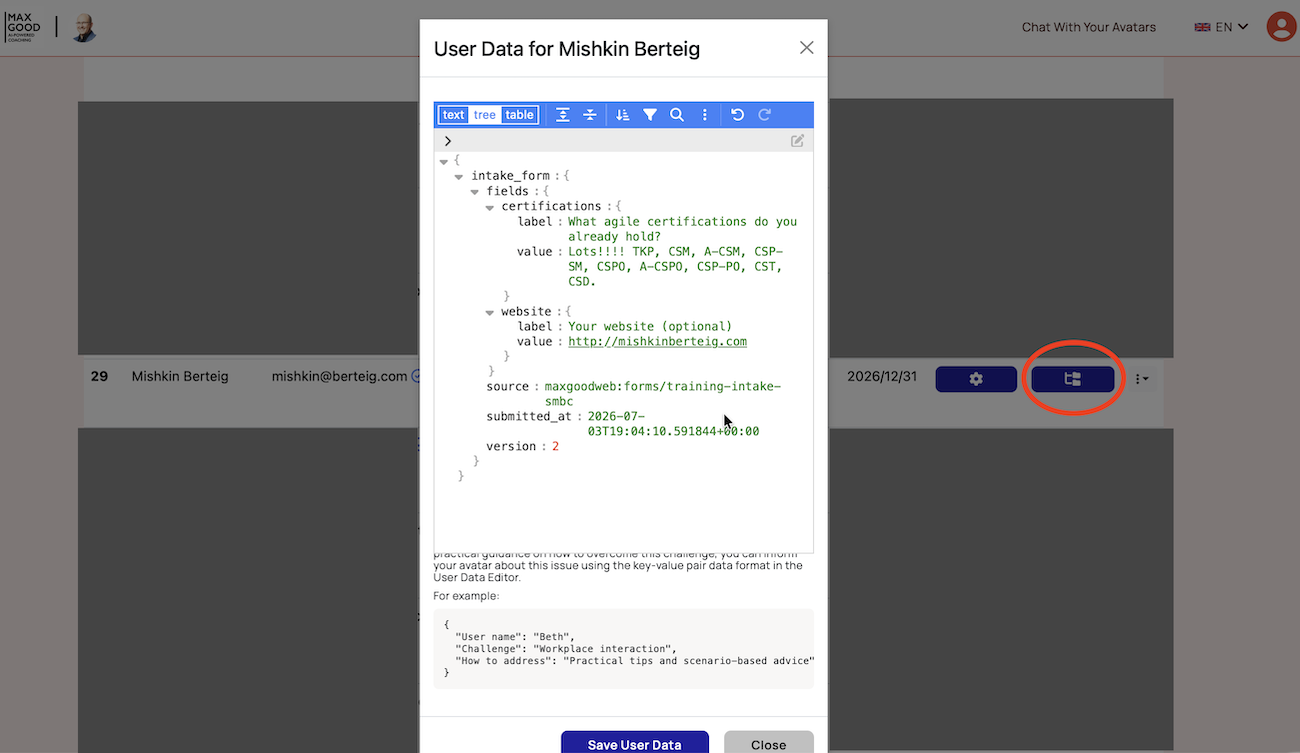This screenshot has height=753, width=1300.
Task: Click the submitted_at key name
Action: [530, 416]
